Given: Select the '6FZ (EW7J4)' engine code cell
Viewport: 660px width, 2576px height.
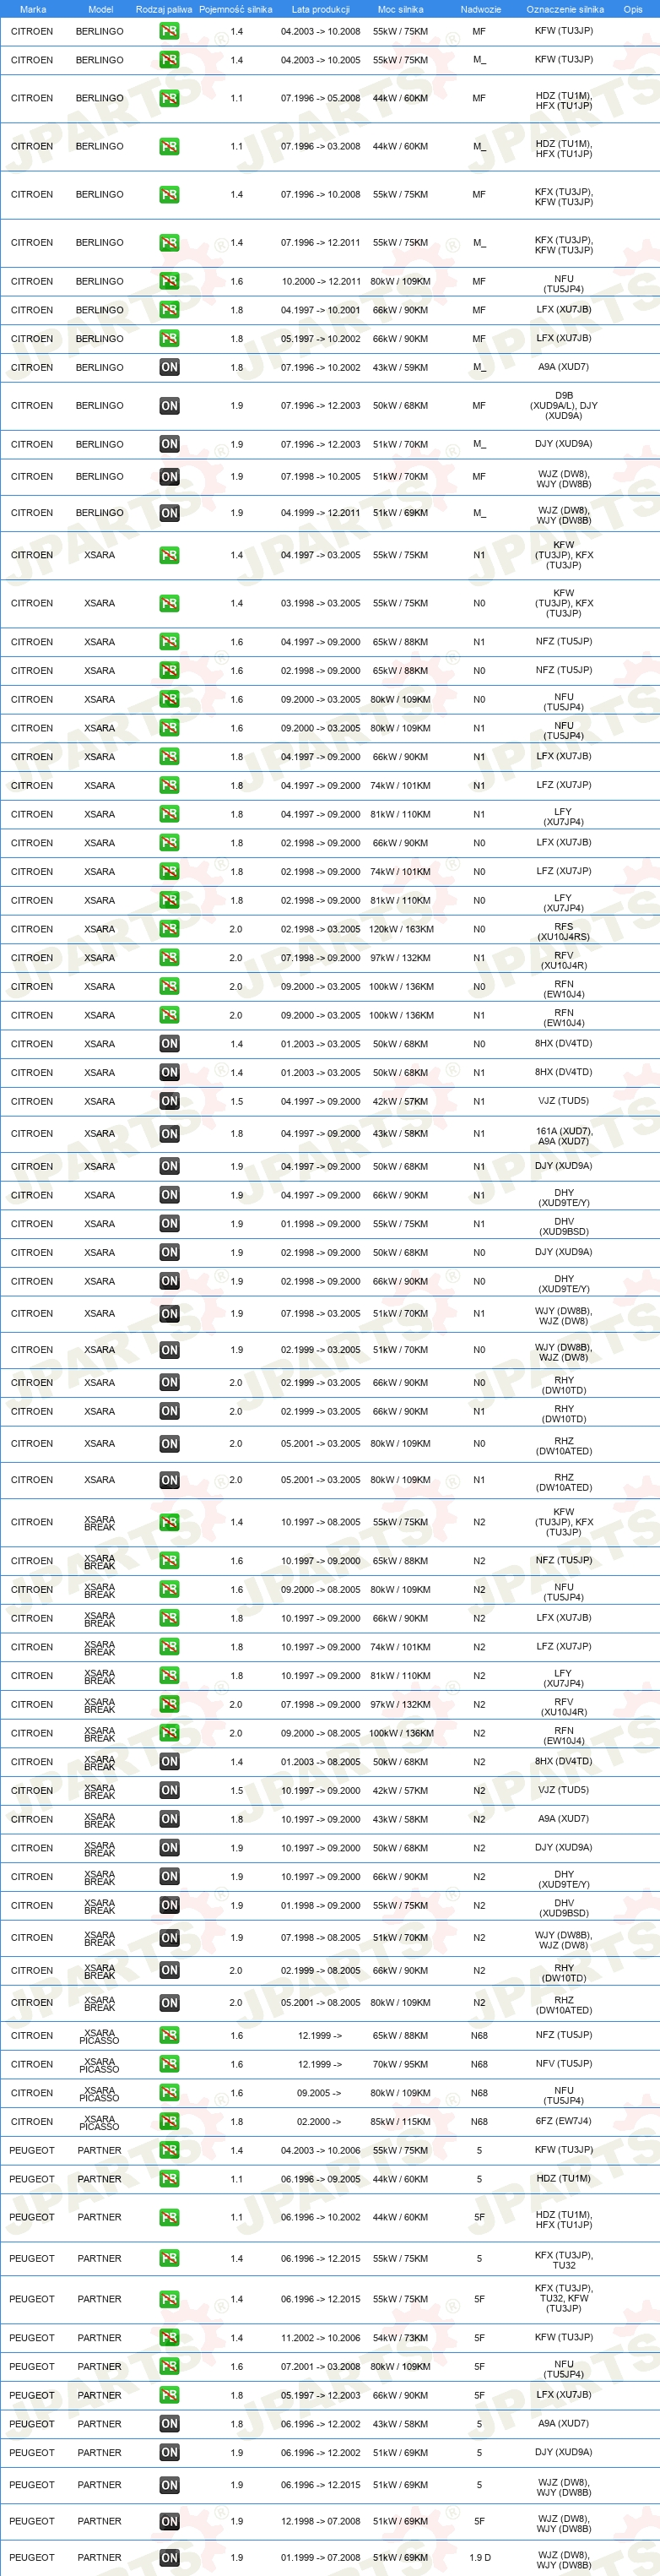Looking at the screenshot, I should (x=564, y=2121).
